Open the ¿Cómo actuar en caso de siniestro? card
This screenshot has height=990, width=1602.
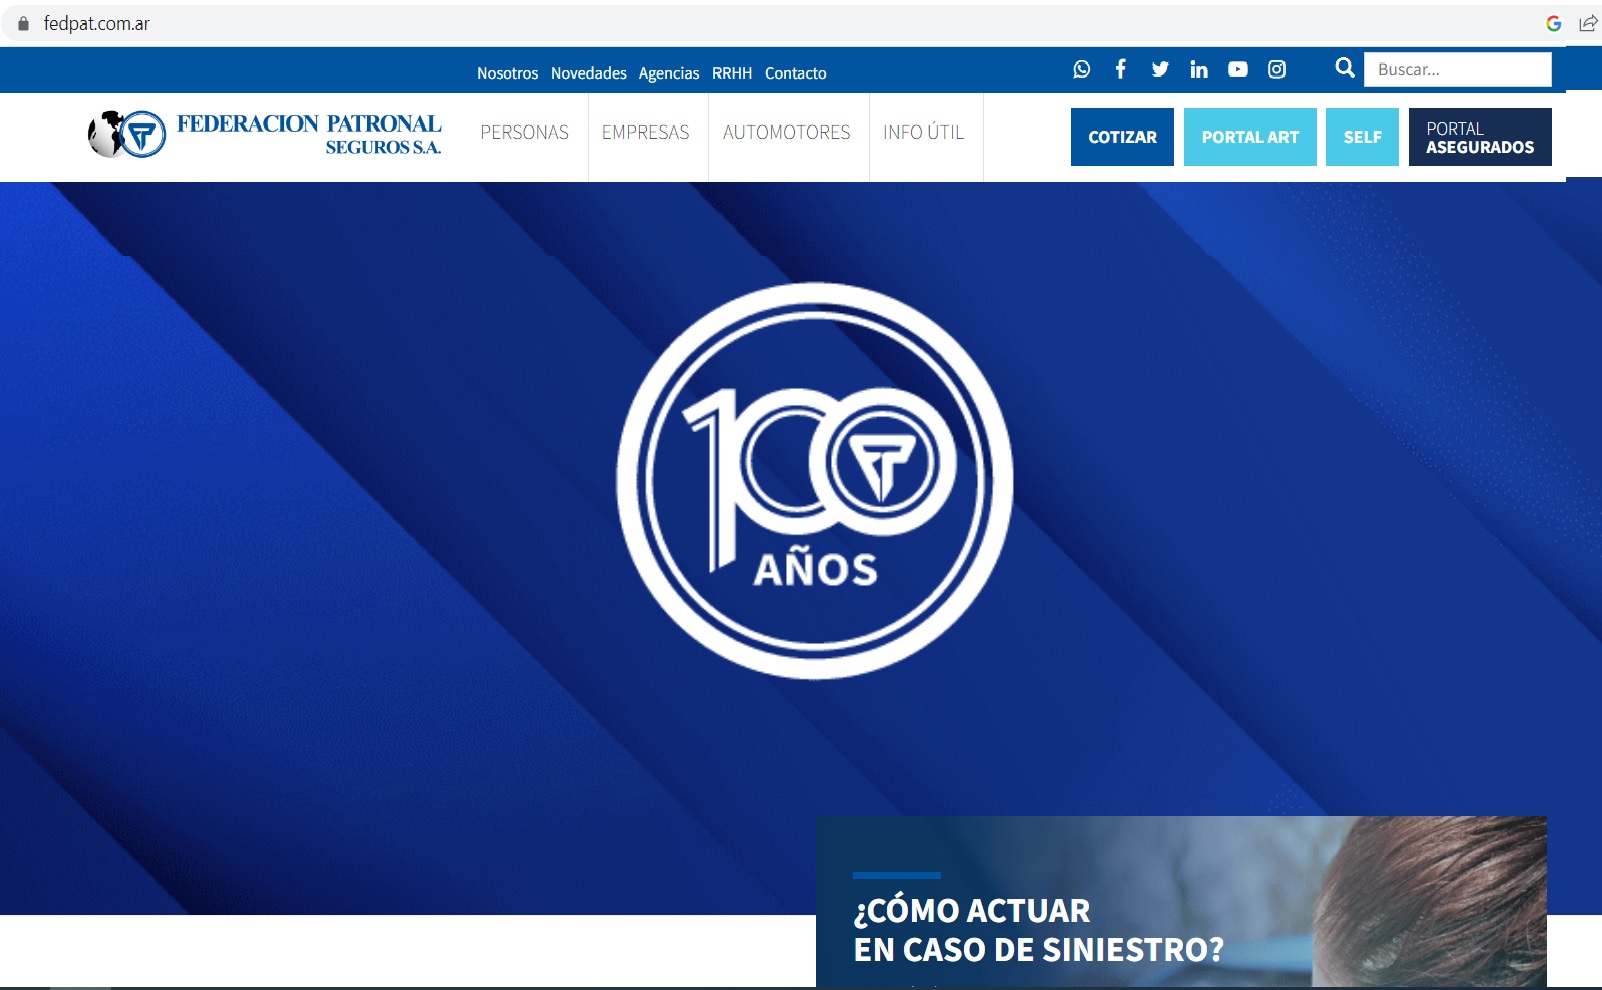coord(1181,902)
